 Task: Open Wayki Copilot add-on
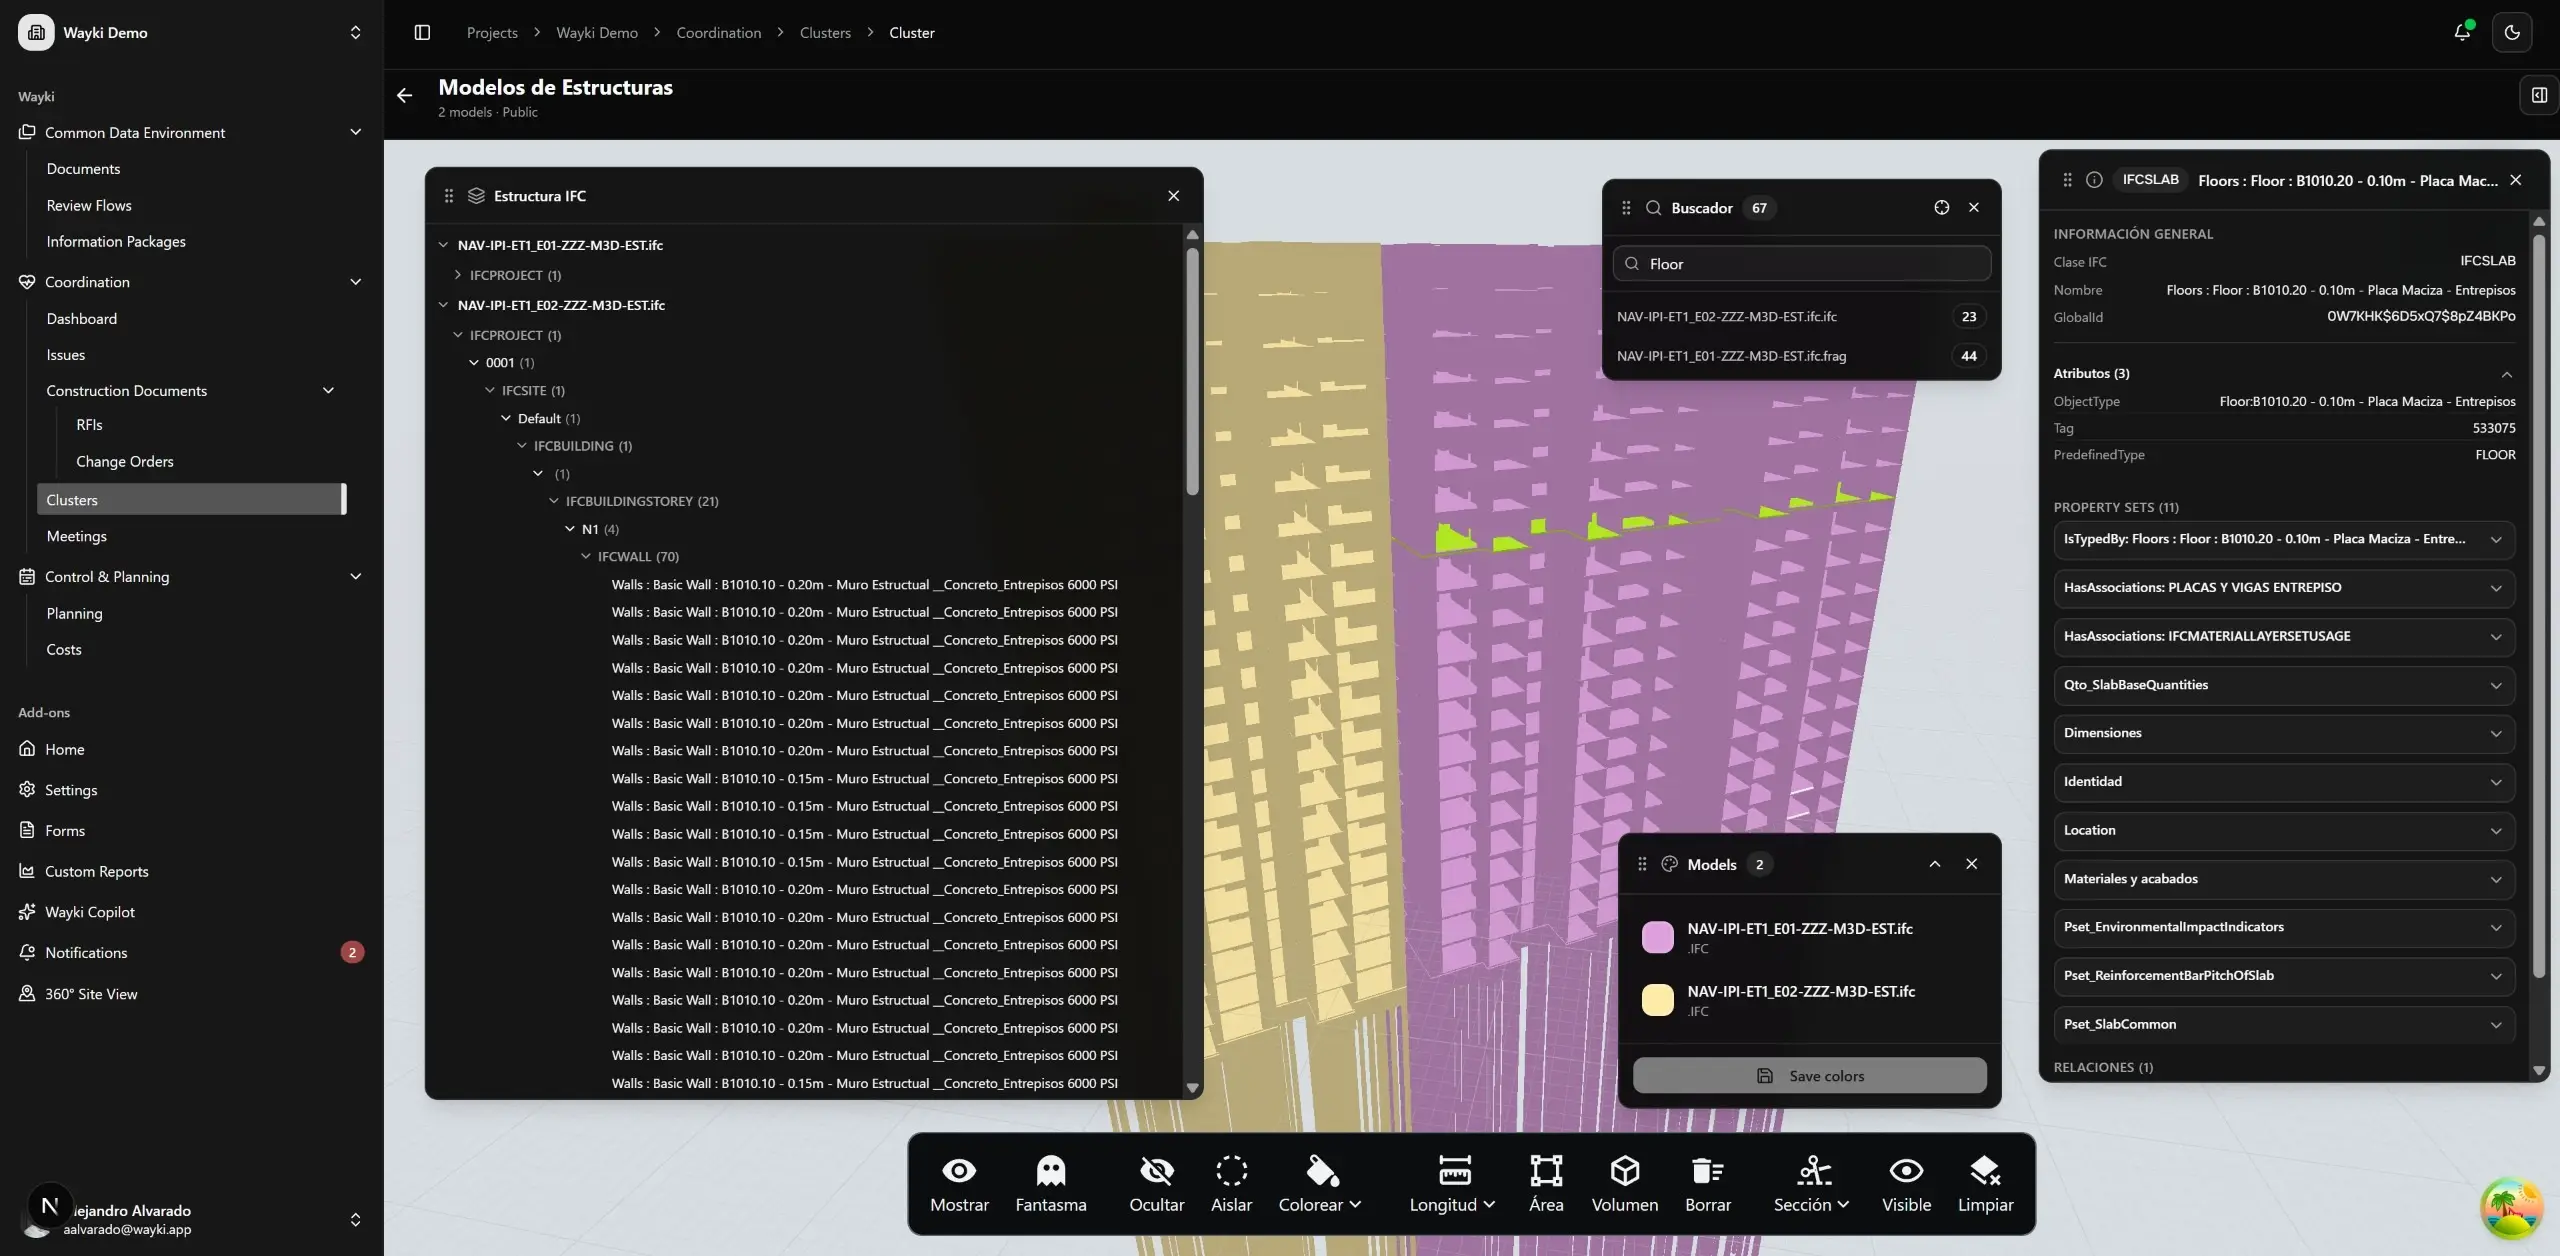tap(90, 912)
